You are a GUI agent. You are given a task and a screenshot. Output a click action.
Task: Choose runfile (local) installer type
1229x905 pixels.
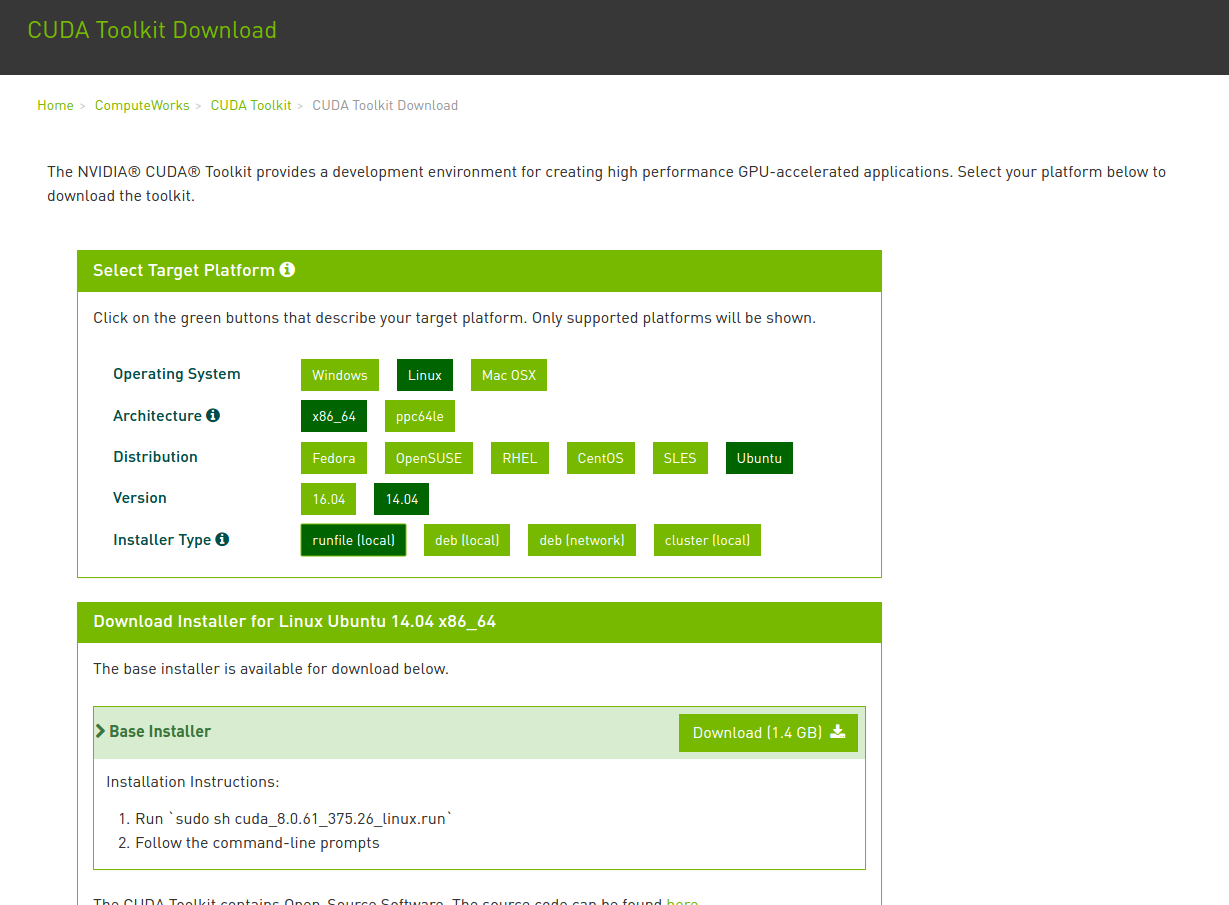pos(354,540)
